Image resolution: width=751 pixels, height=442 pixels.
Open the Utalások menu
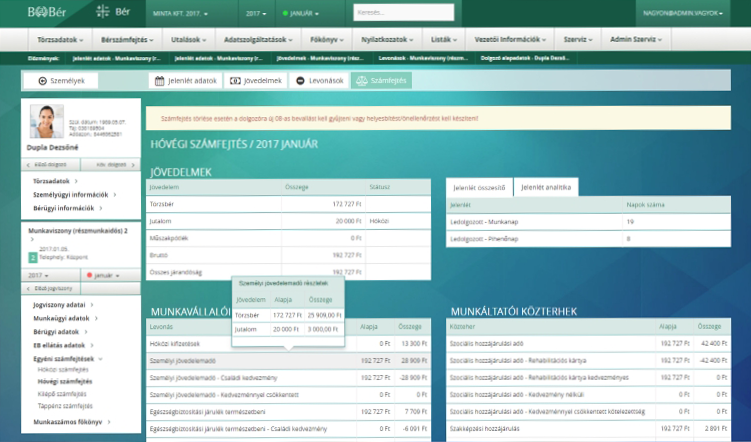pos(189,40)
